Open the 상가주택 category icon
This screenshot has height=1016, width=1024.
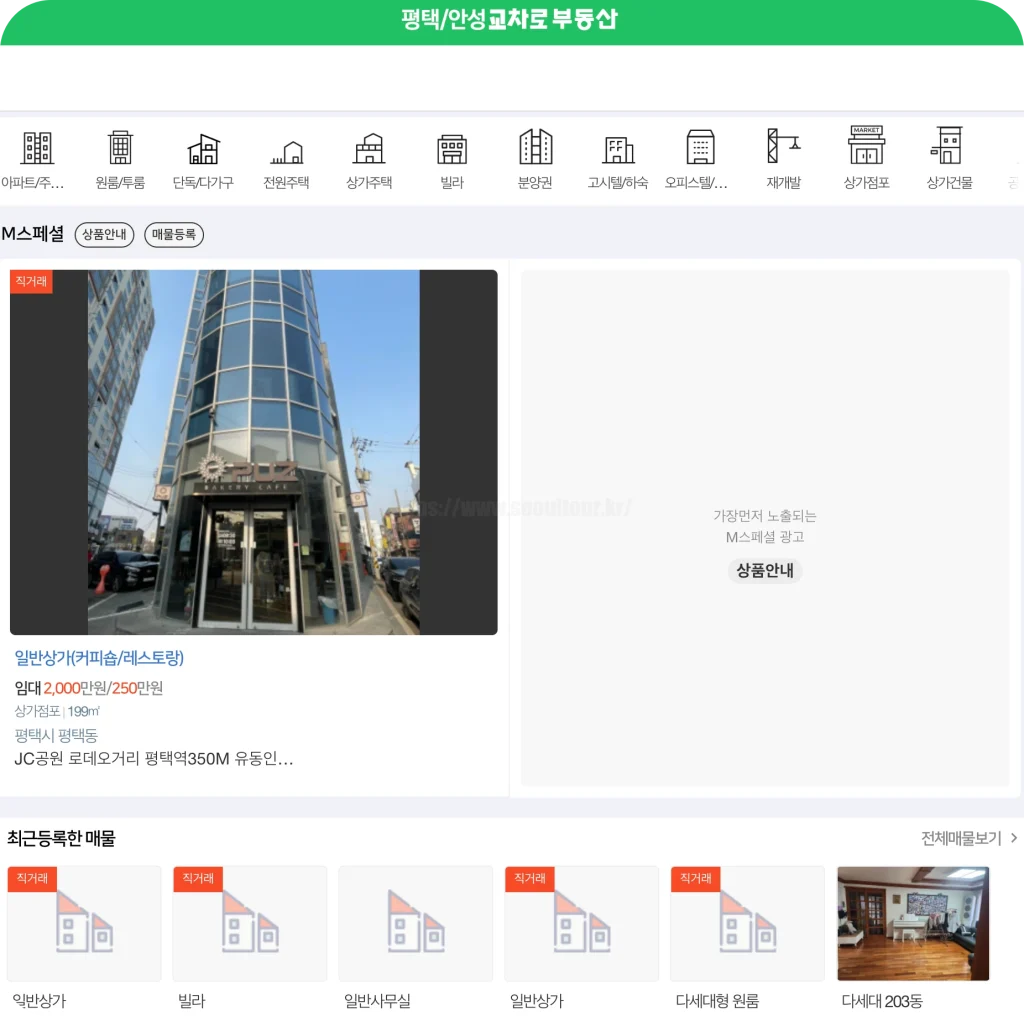369,148
